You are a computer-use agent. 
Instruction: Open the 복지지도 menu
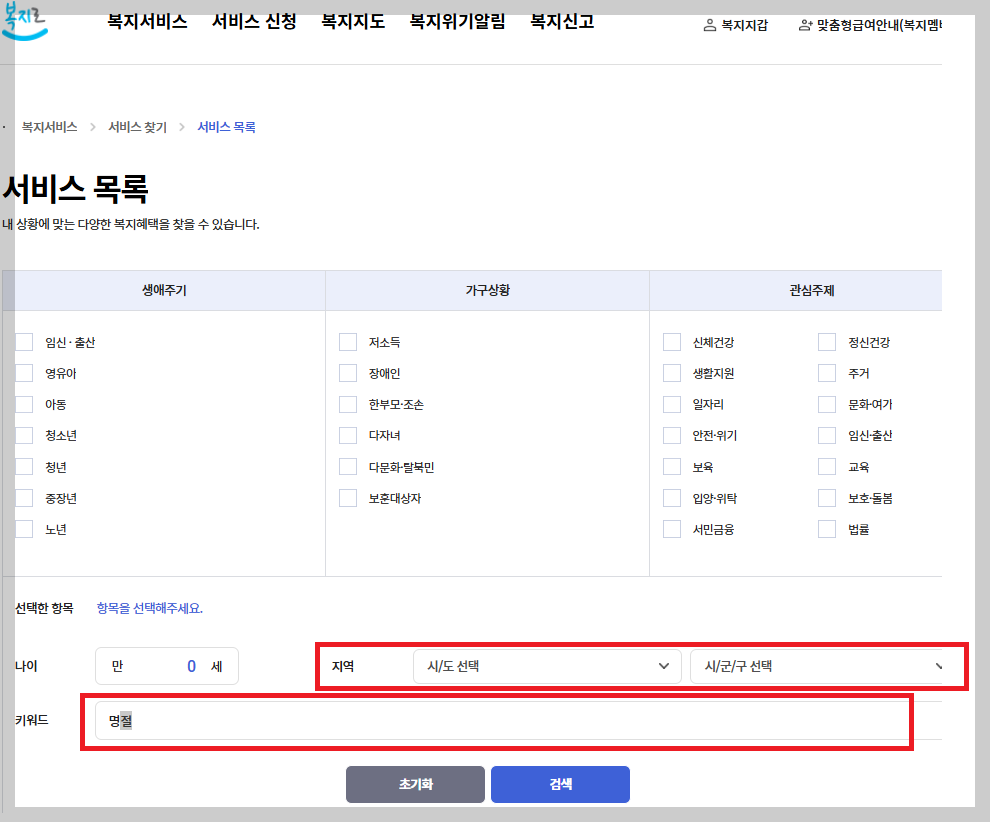click(x=352, y=22)
